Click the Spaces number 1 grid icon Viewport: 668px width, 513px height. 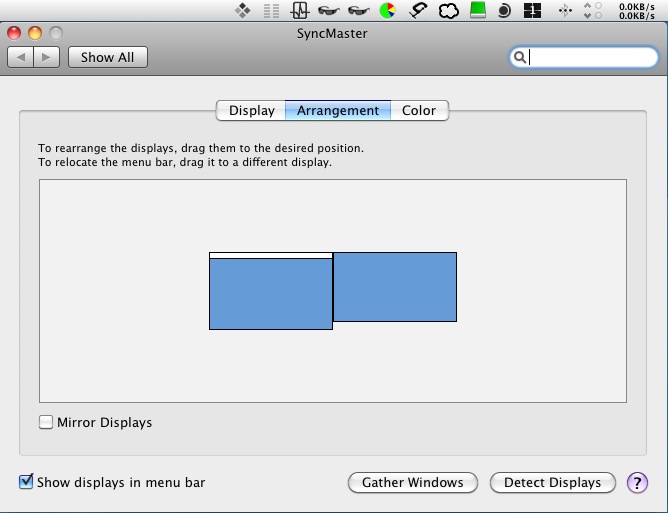pyautogui.click(x=532, y=11)
